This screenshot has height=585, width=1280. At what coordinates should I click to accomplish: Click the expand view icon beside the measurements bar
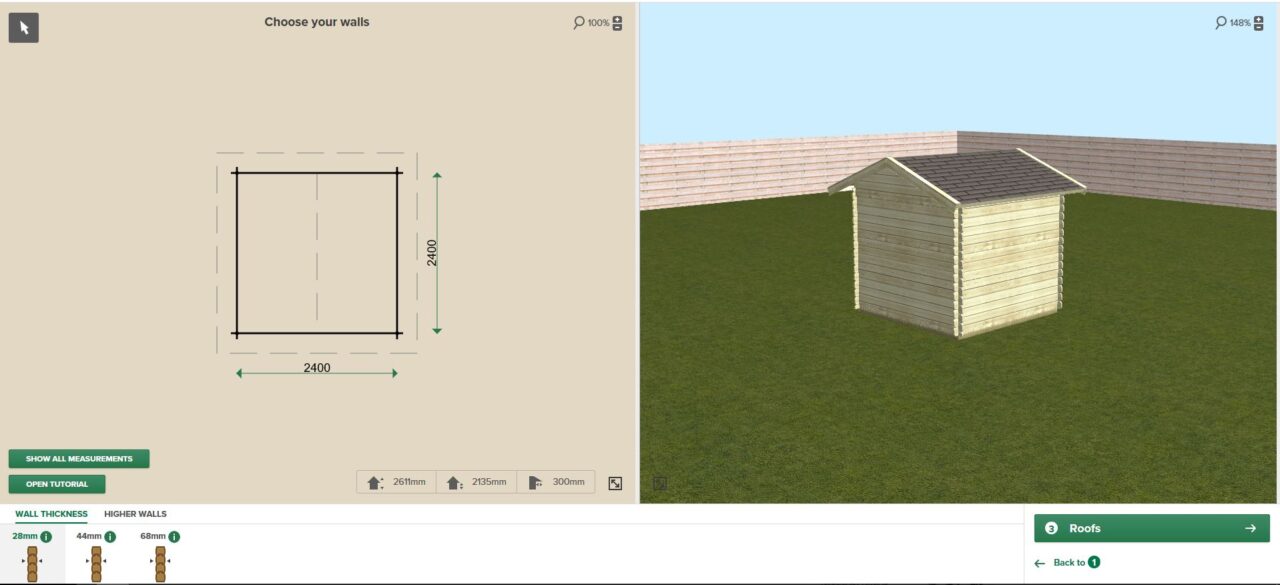pyautogui.click(x=618, y=481)
